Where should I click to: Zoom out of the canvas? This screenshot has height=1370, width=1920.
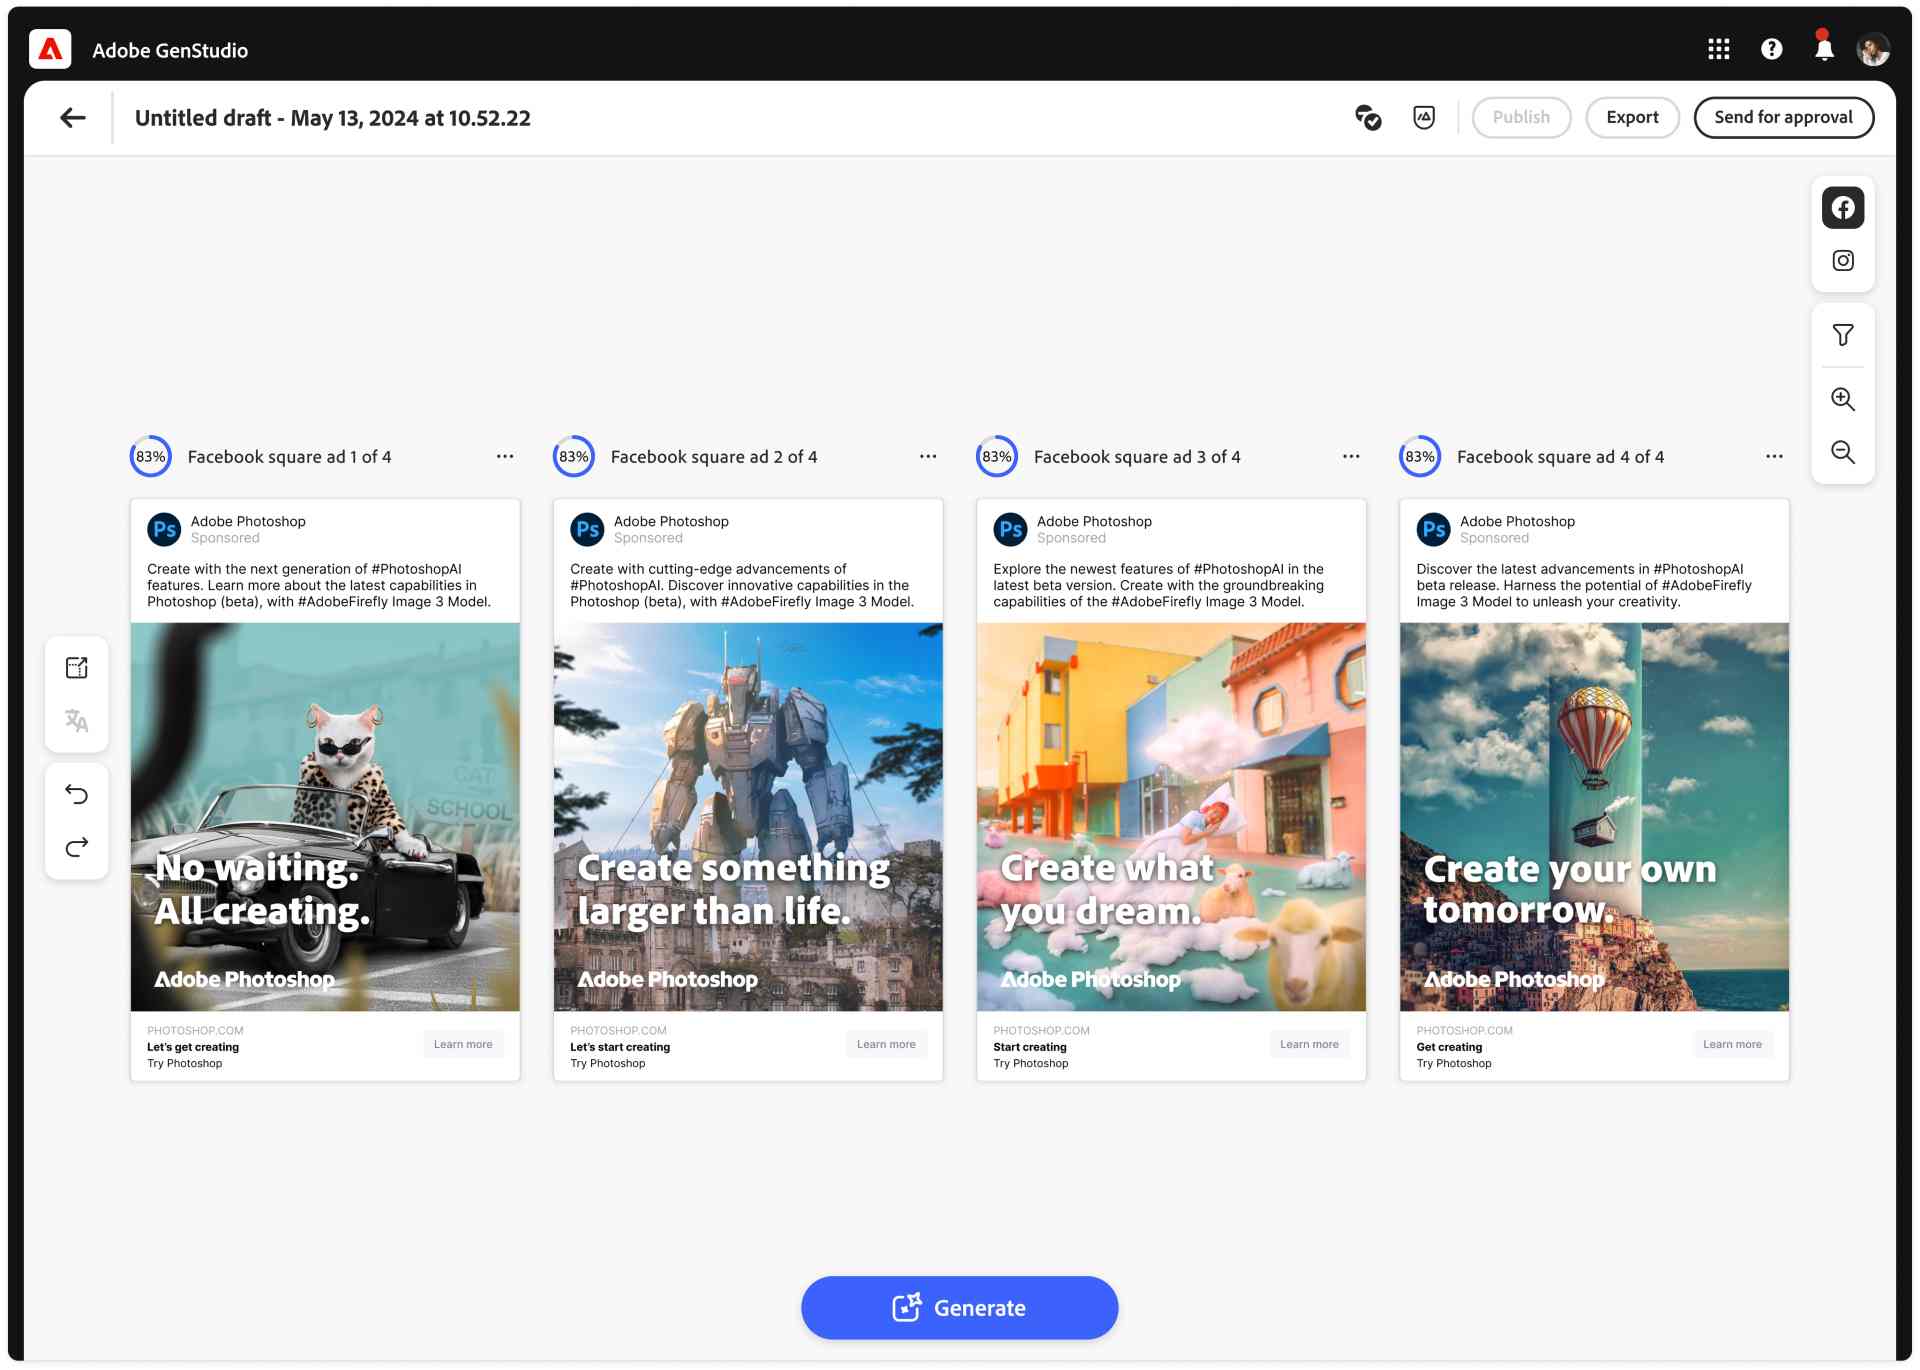(1842, 452)
